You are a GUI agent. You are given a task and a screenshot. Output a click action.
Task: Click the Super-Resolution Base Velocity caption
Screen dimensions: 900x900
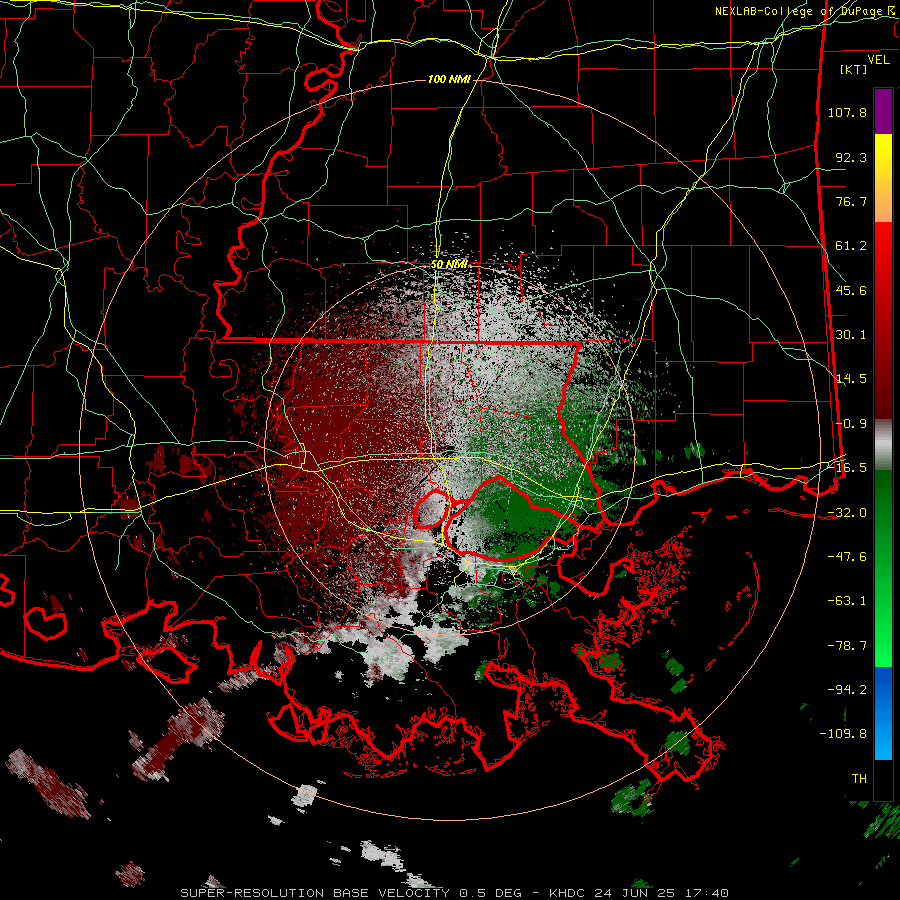point(455,893)
